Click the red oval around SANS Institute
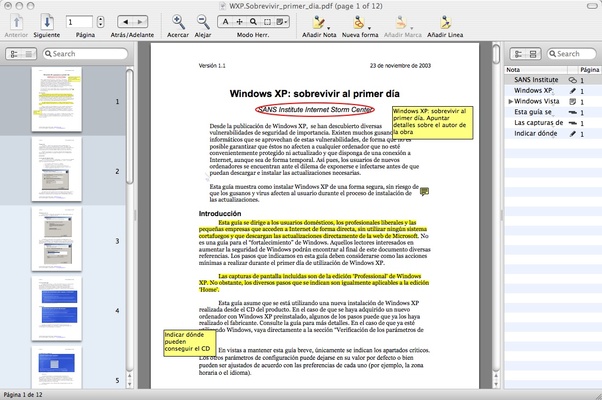Image resolution: width=602 pixels, height=400 pixels. point(314,110)
